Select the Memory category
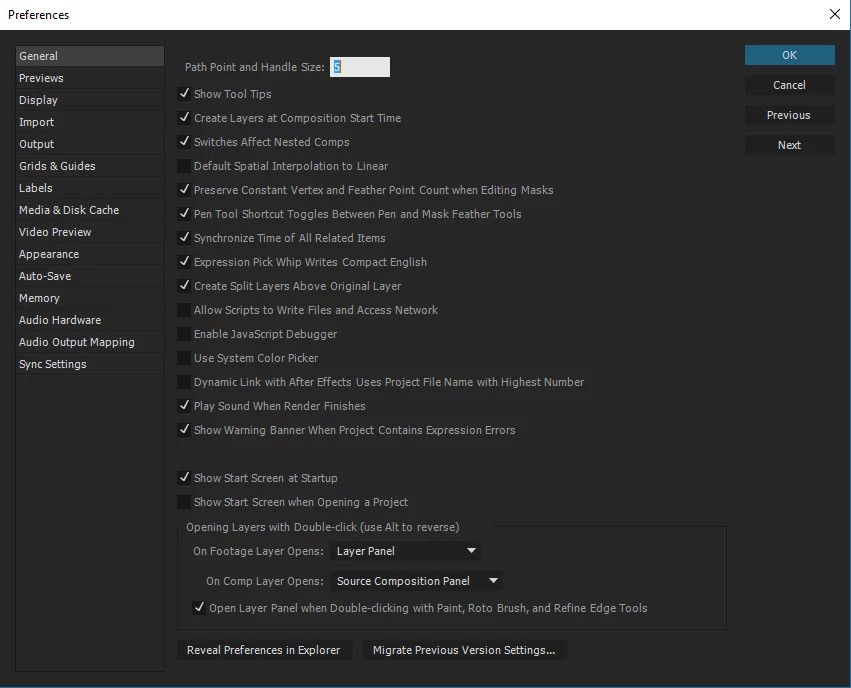 click(x=90, y=298)
